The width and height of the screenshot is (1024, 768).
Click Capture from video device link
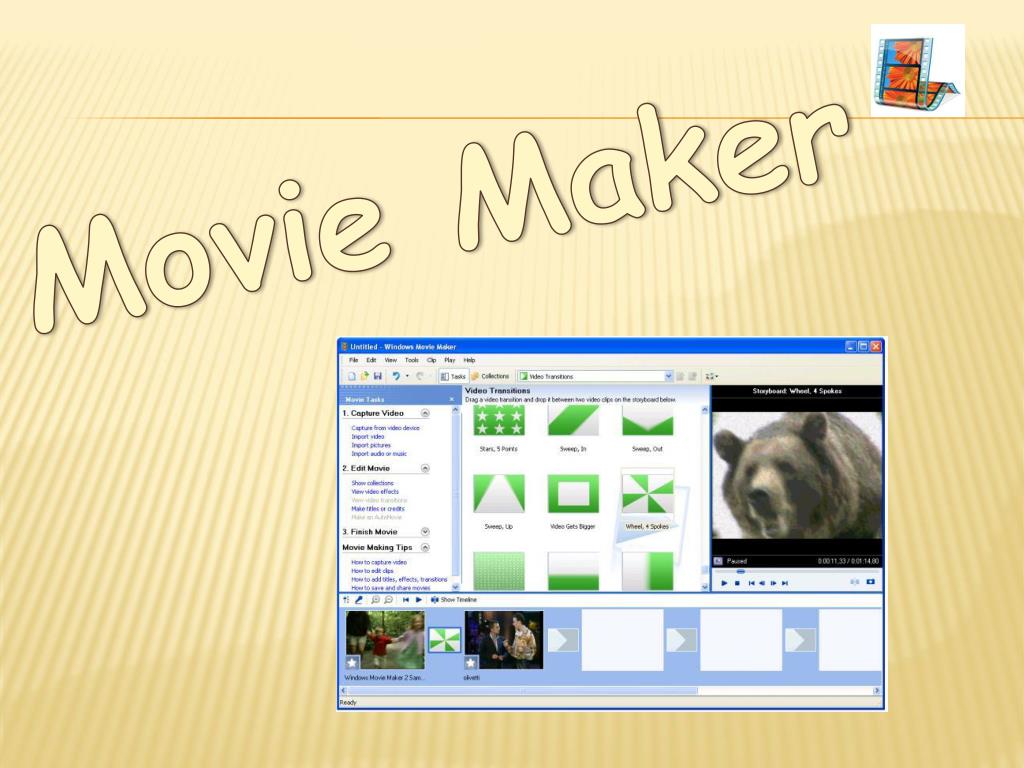point(385,428)
